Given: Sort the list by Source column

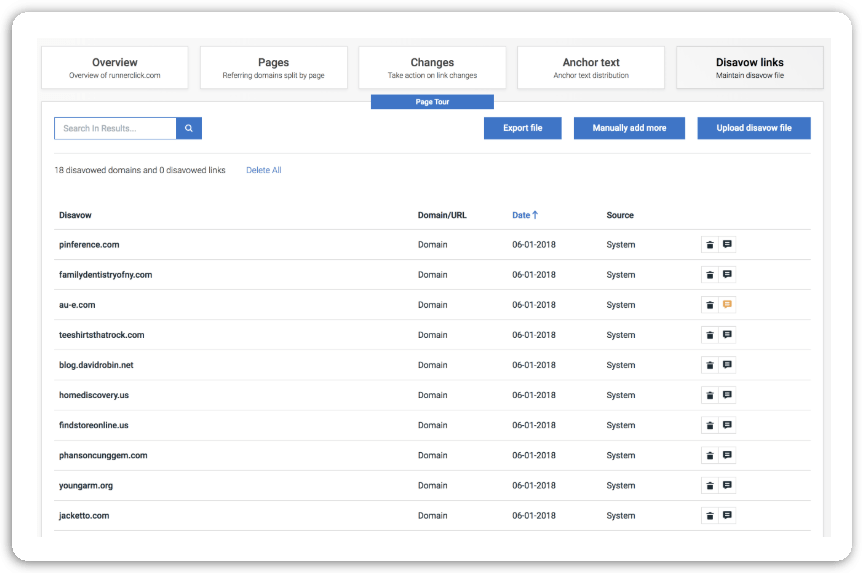Looking at the screenshot, I should point(619,215).
